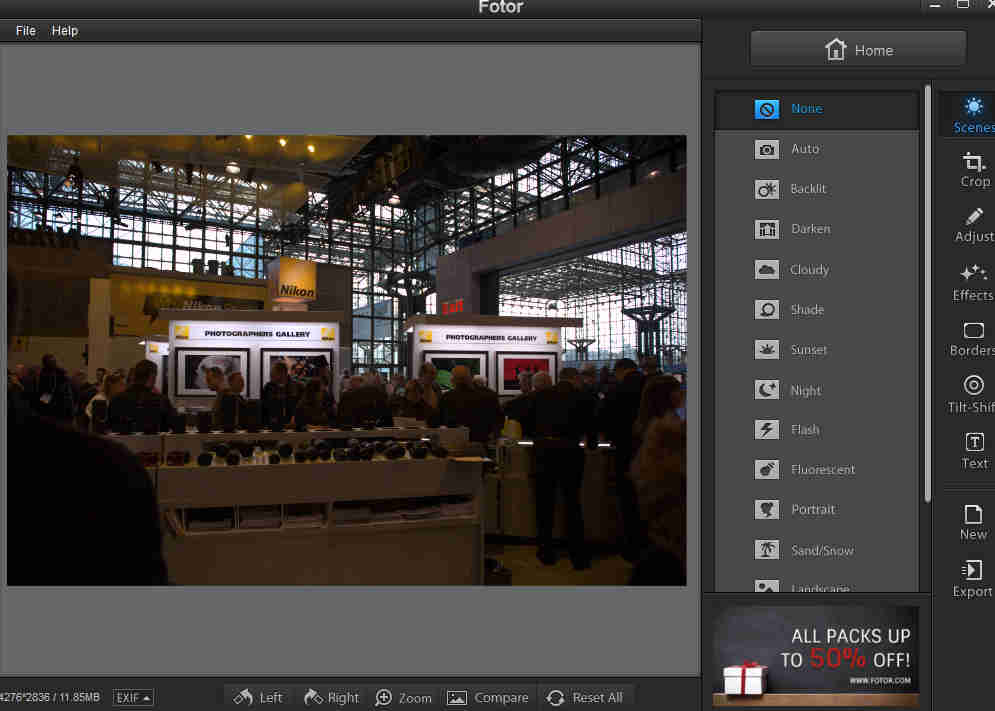Create a New document
This screenshot has width=995, height=711.
[x=973, y=523]
